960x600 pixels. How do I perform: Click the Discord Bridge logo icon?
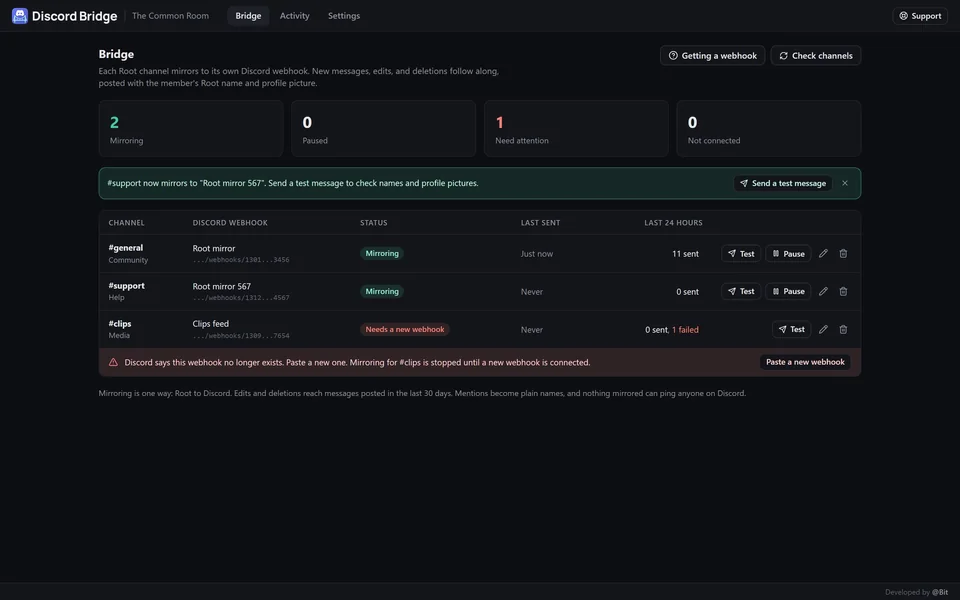(x=20, y=16)
